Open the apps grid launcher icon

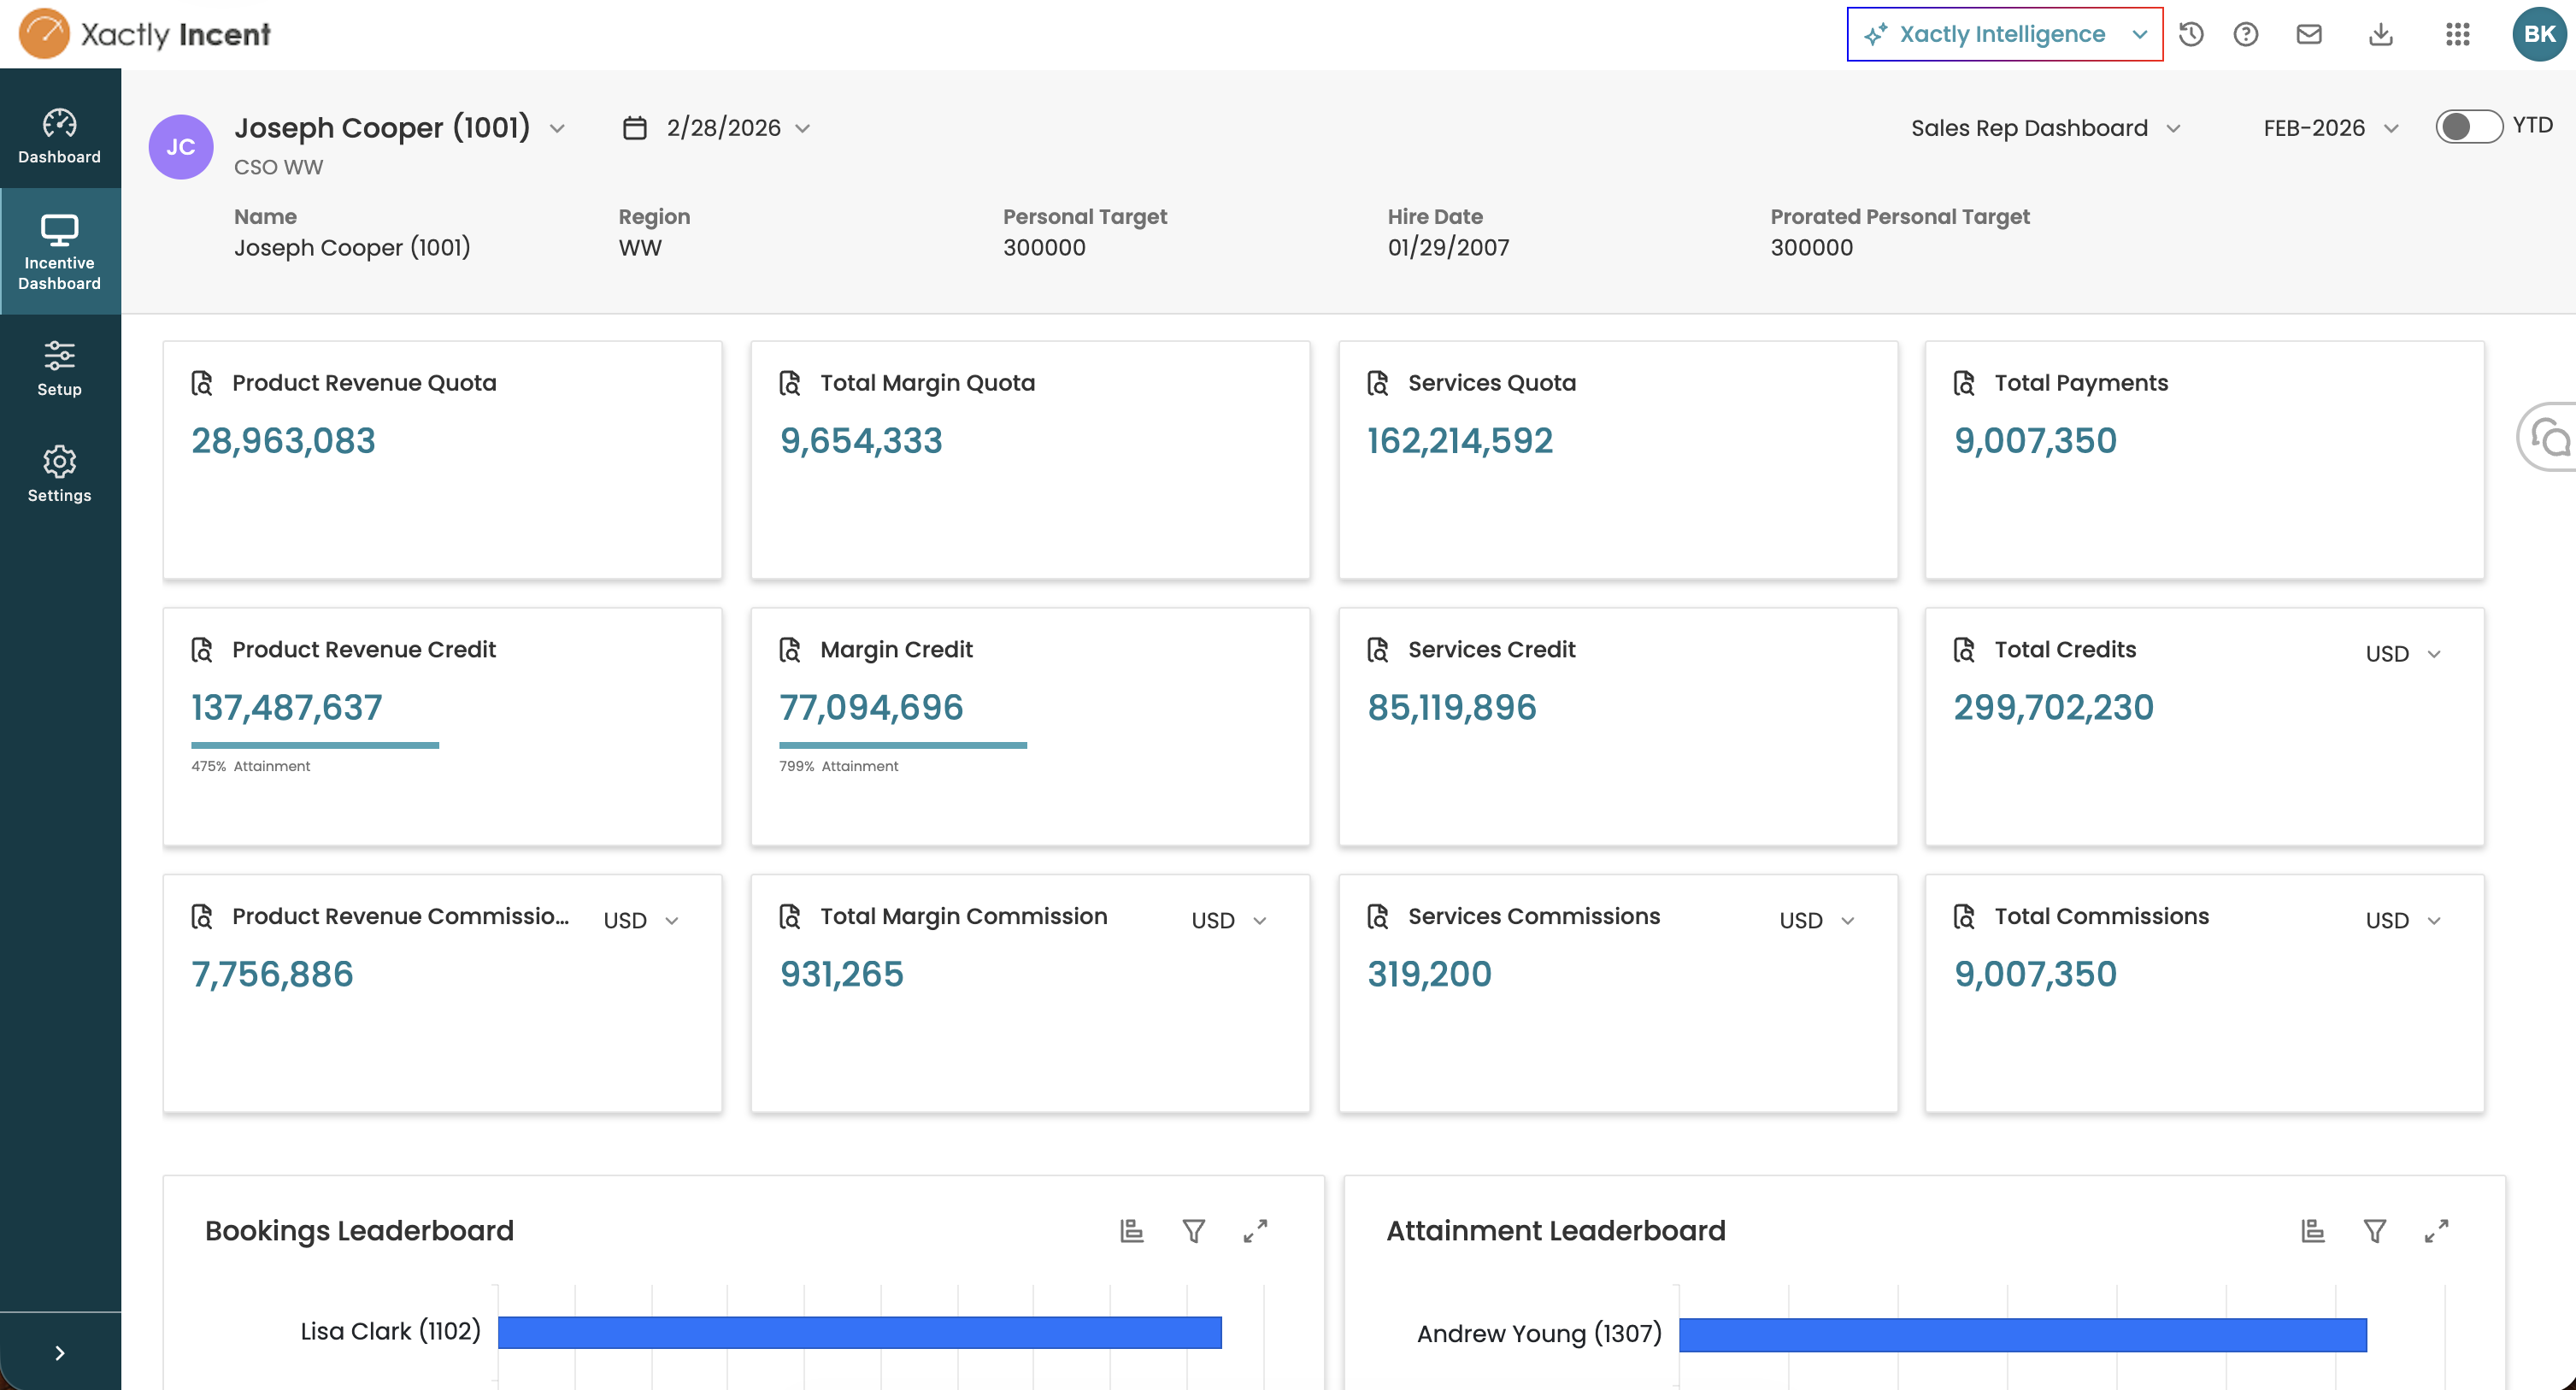[x=2458, y=34]
